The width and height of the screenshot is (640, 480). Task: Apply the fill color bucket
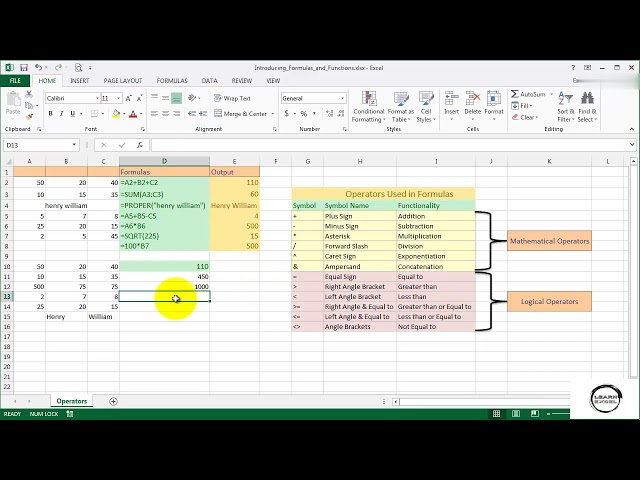tap(116, 114)
